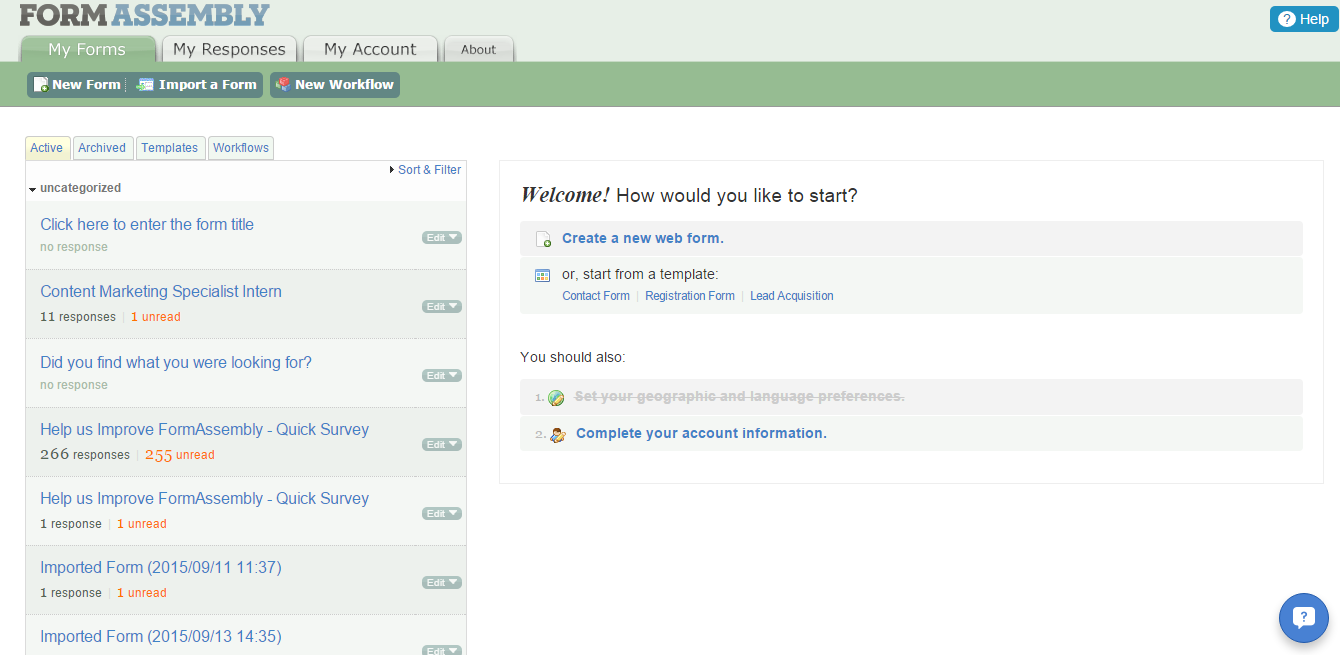Open 'Did you find what you were looking for?' form
This screenshot has width=1340, height=655.
(176, 362)
